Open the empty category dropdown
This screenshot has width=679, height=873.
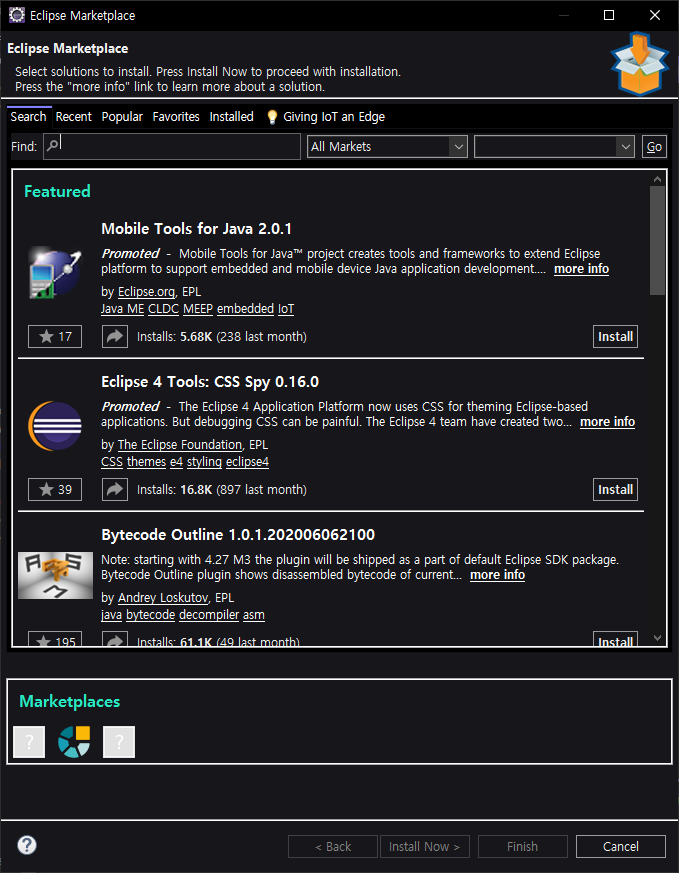(554, 146)
